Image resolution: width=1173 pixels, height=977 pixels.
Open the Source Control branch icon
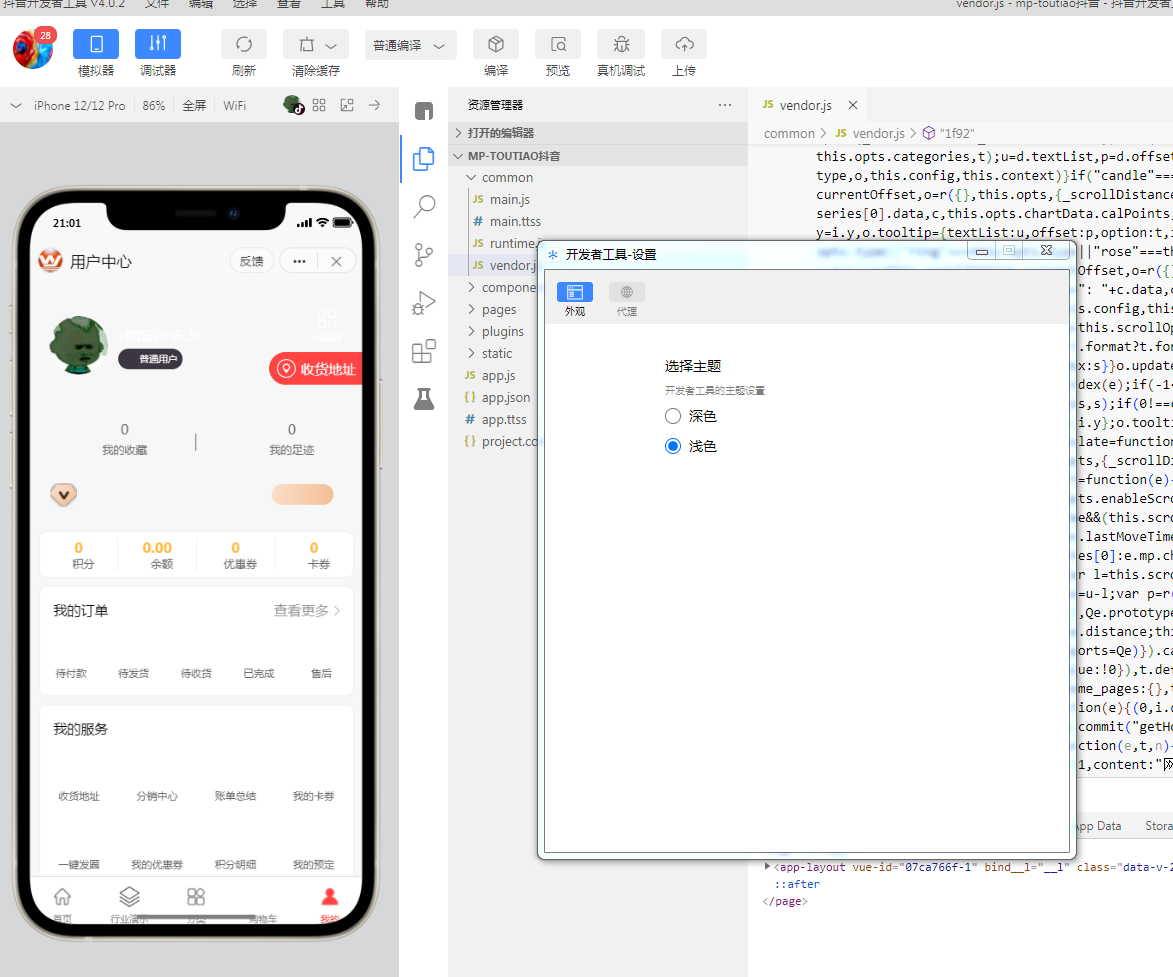coord(424,255)
